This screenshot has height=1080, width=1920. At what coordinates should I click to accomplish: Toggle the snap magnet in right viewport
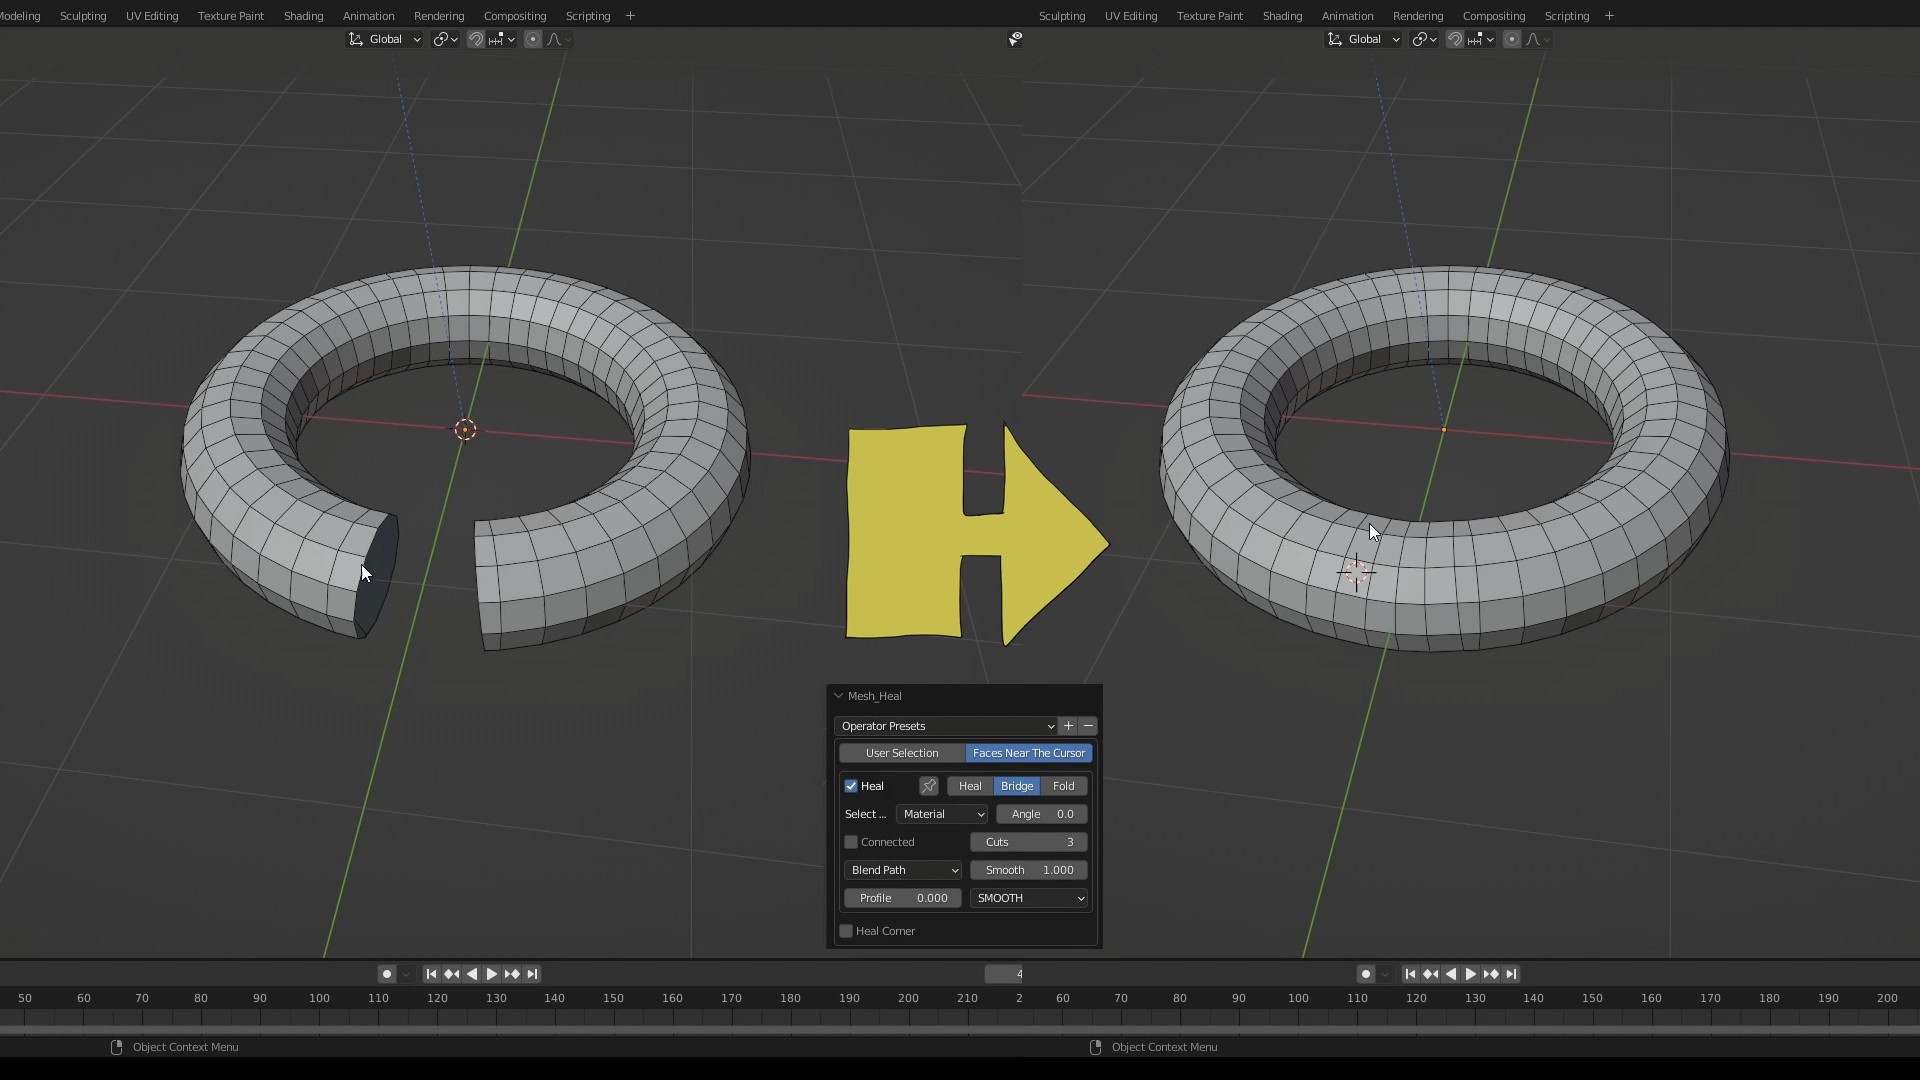coord(1455,39)
